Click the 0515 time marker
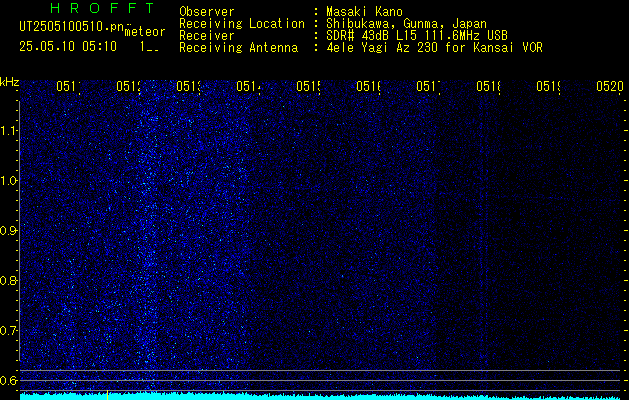 click(x=308, y=86)
